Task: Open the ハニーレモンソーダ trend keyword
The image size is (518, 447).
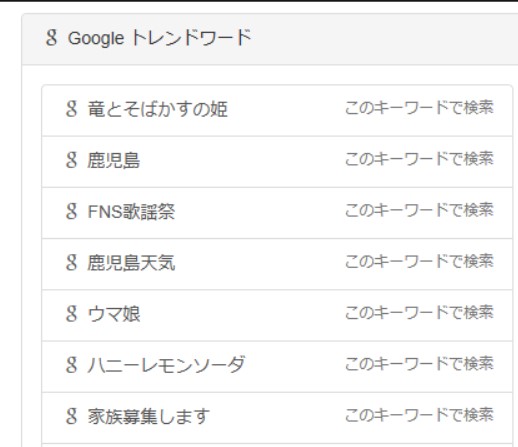Action: point(166,365)
